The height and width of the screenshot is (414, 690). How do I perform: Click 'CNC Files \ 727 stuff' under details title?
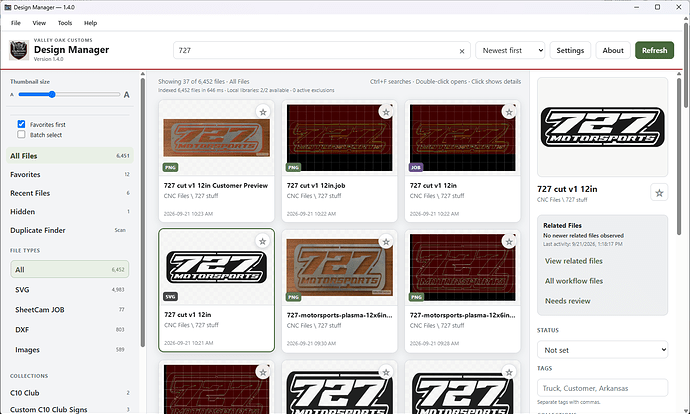[x=562, y=200]
